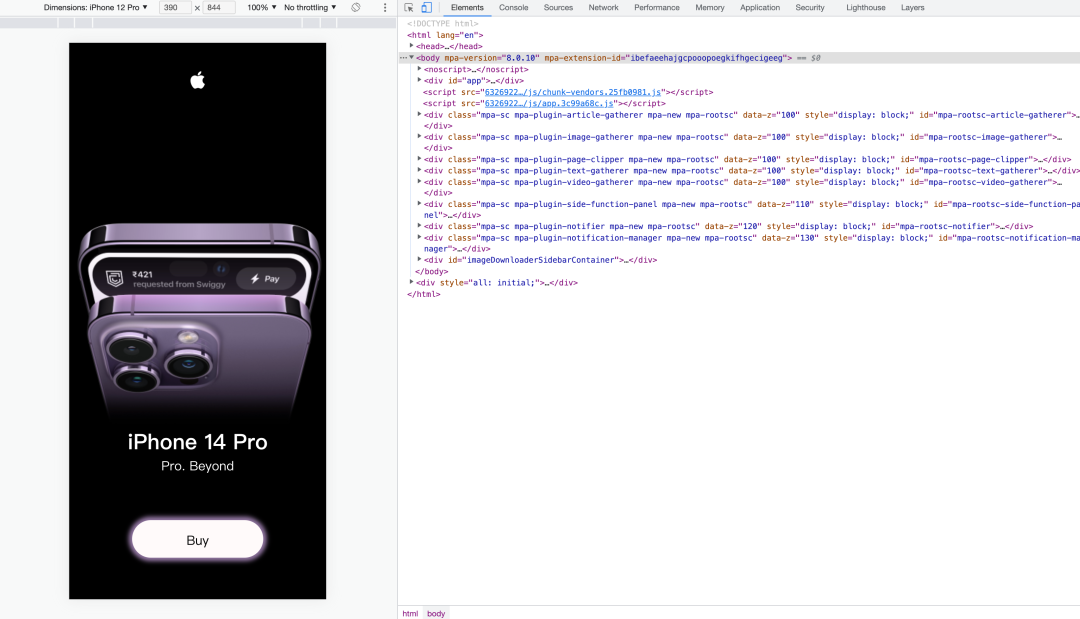
Task: Open the chunk-vendors.25fb0981.js link
Action: 572,92
